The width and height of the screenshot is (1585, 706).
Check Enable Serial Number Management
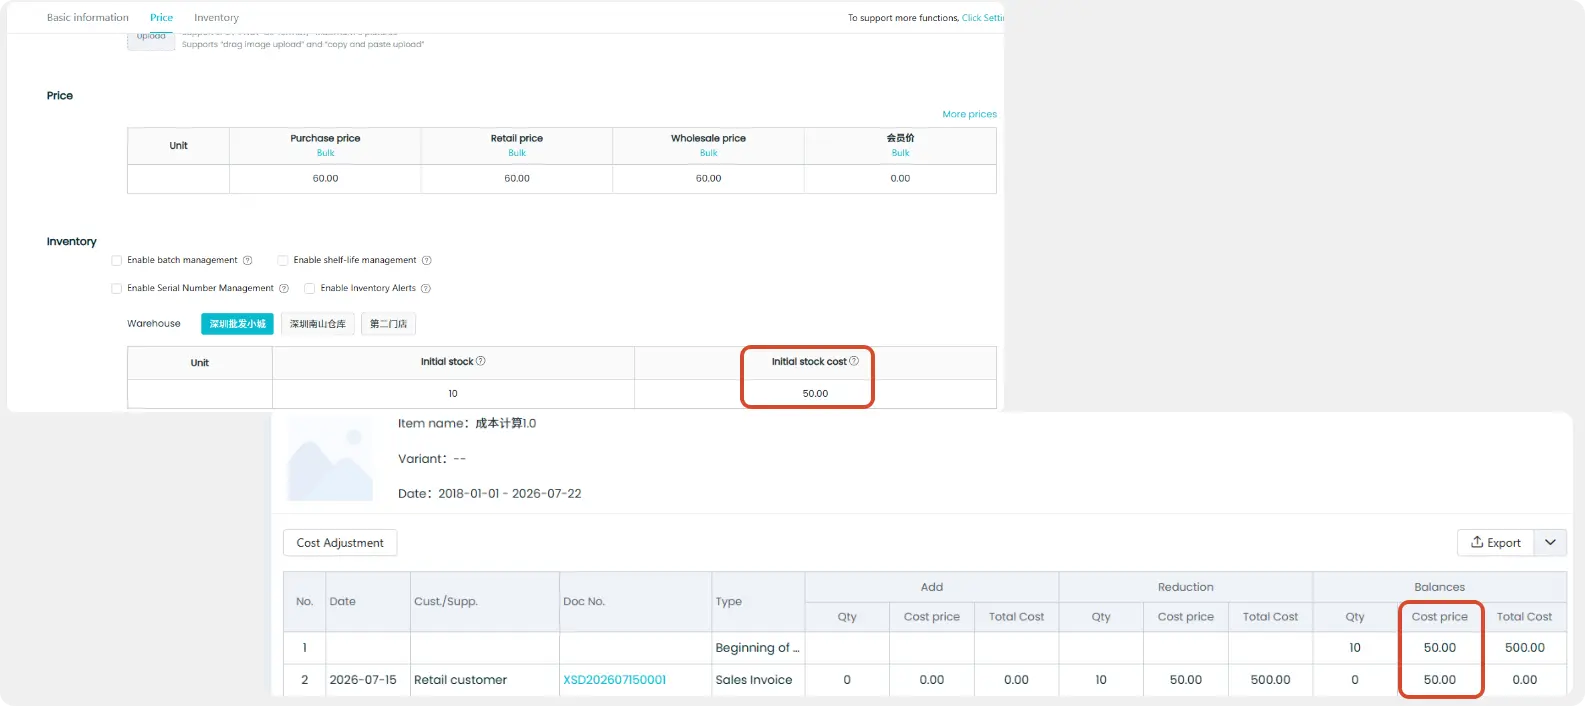click(117, 288)
